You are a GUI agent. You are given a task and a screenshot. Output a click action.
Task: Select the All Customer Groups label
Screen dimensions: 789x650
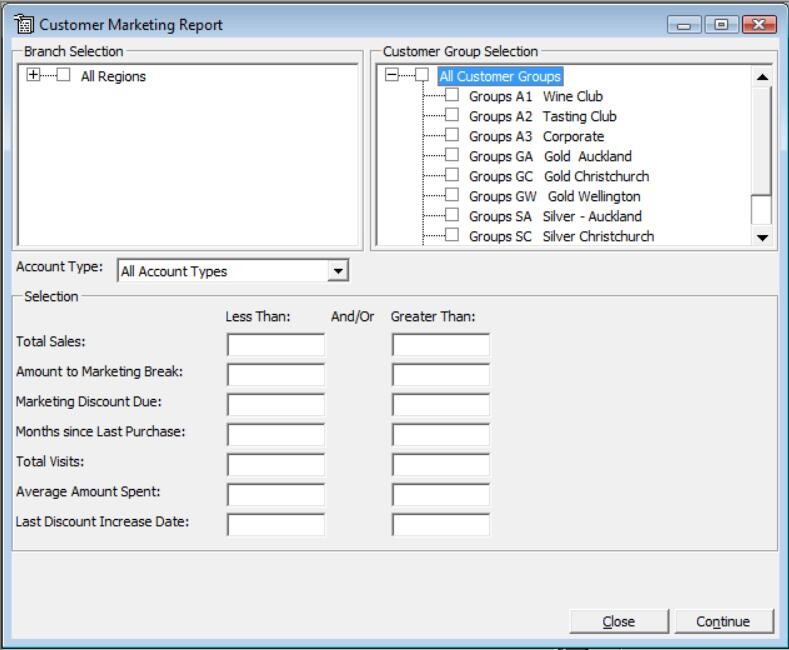[x=500, y=76]
